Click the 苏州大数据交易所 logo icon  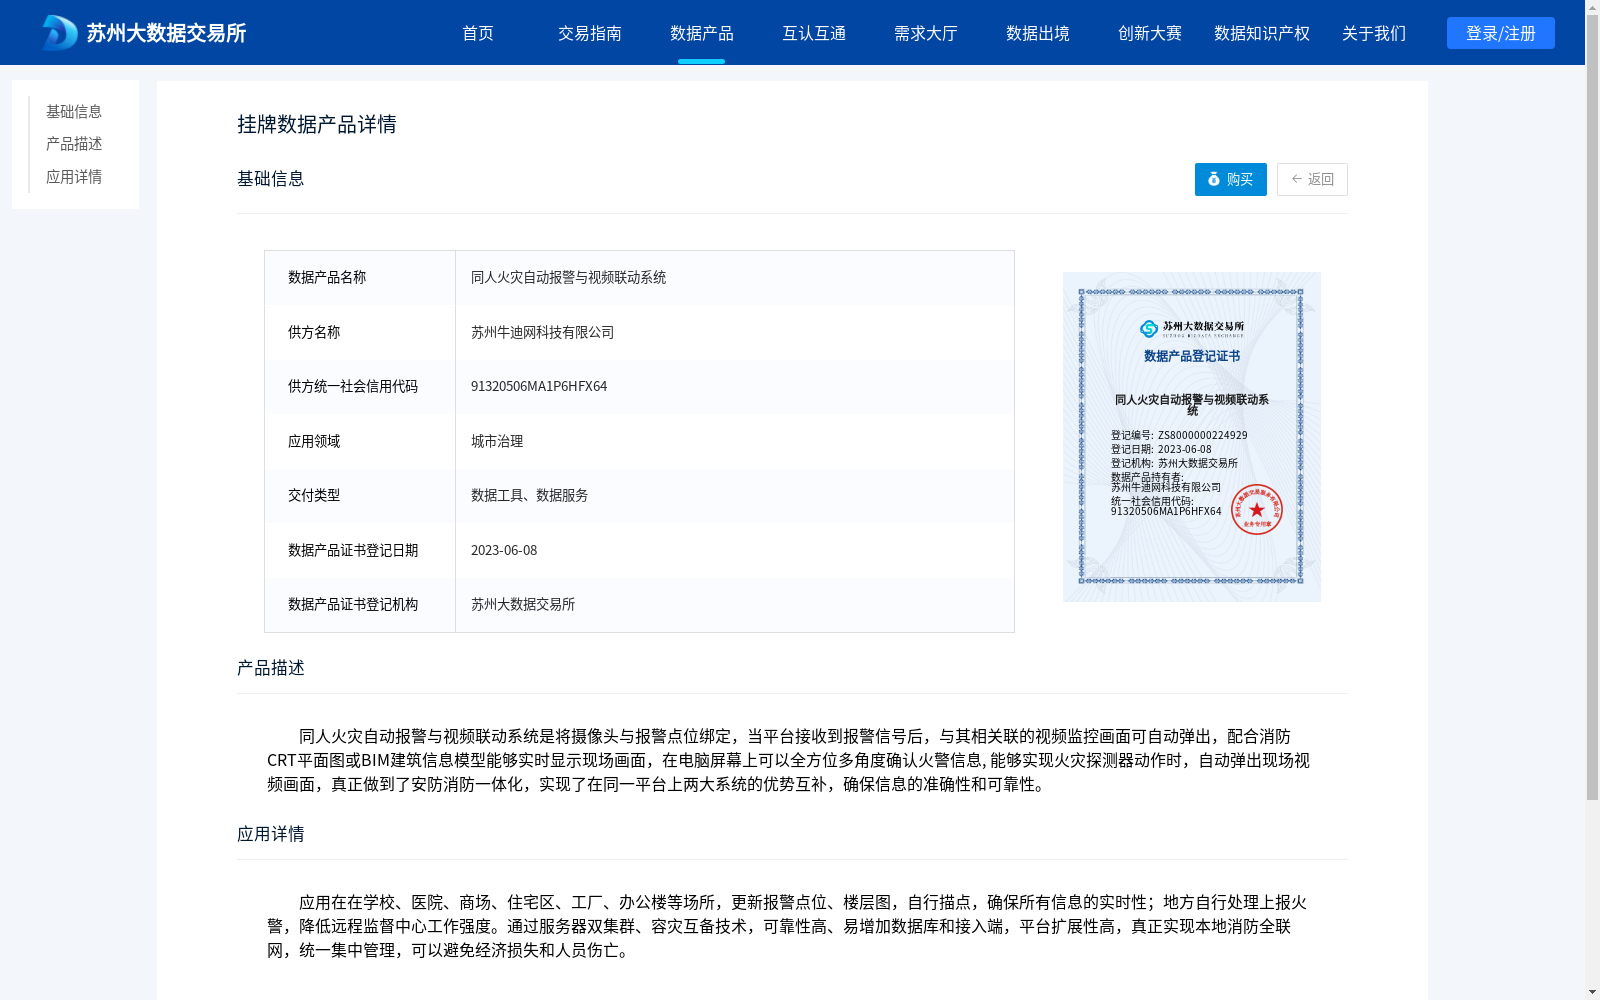[60, 33]
